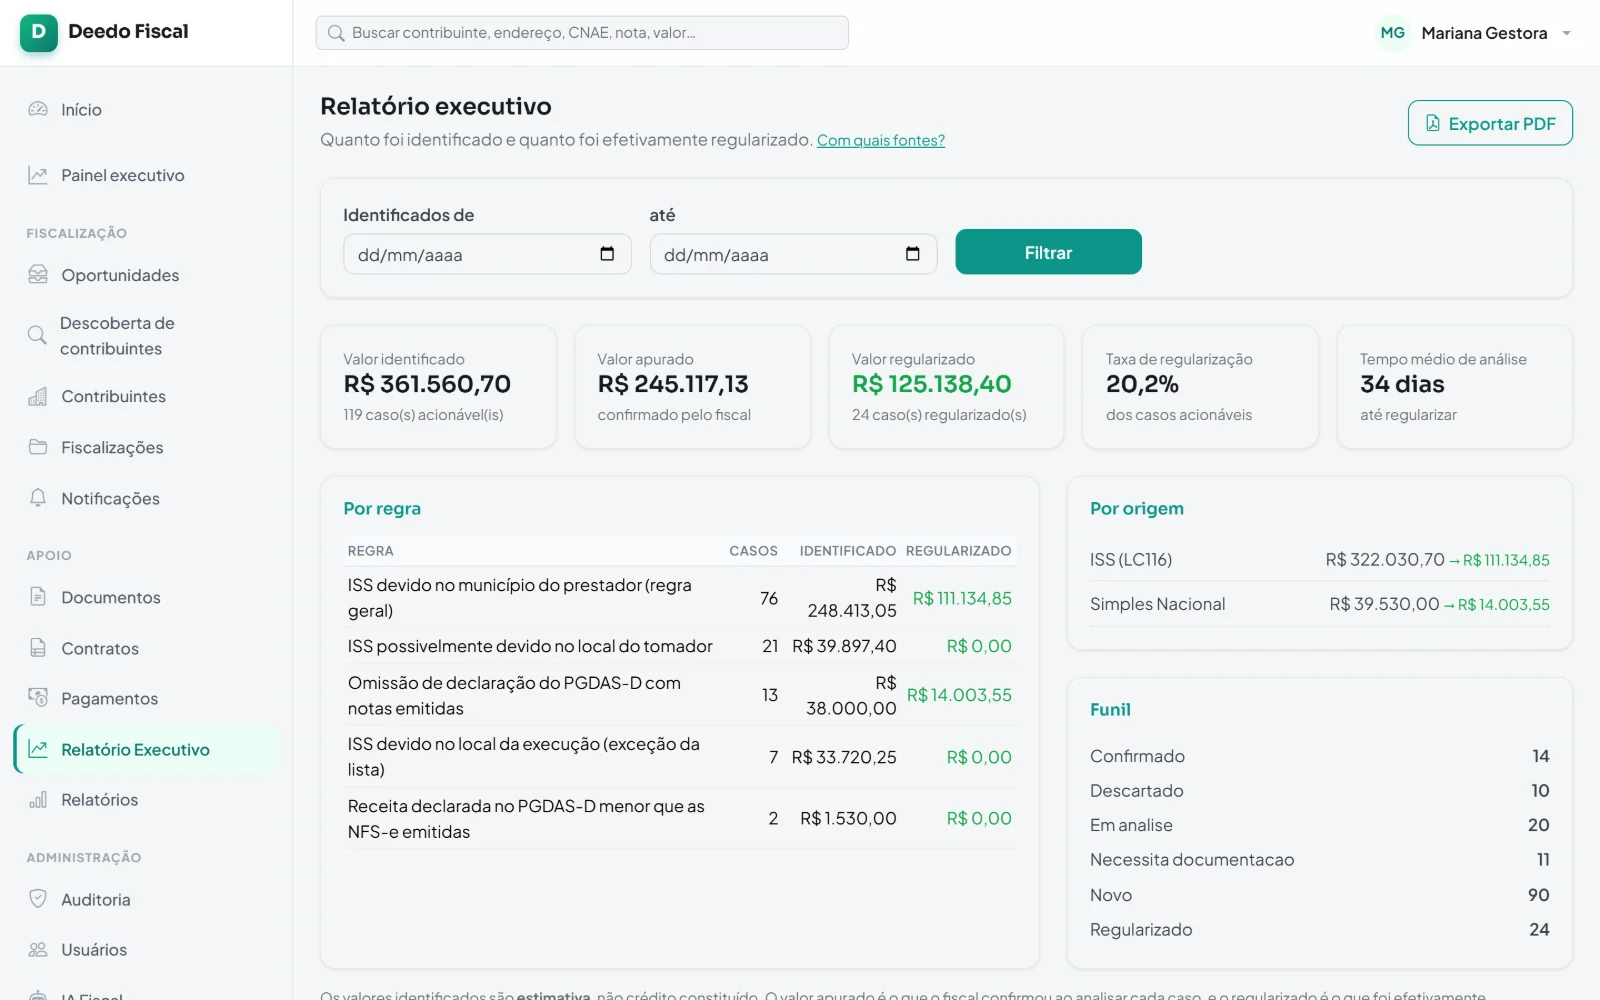
Task: Open Usuários in the administration section
Action: coord(147,949)
